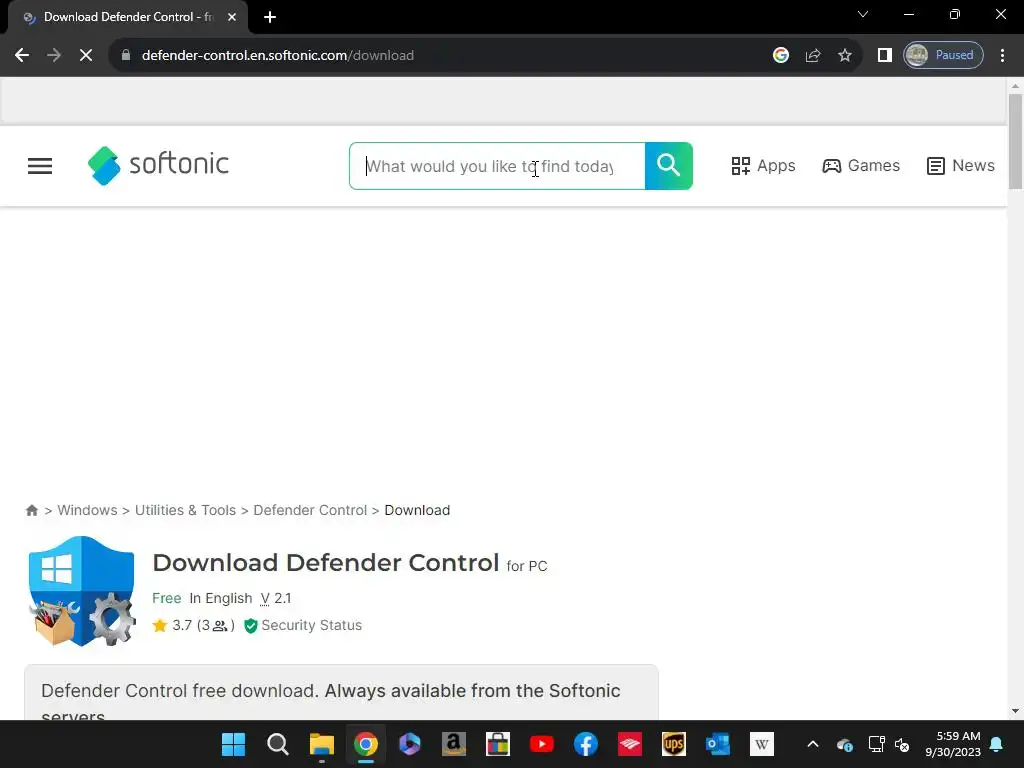
Task: Click the address bar URL
Action: 278,55
